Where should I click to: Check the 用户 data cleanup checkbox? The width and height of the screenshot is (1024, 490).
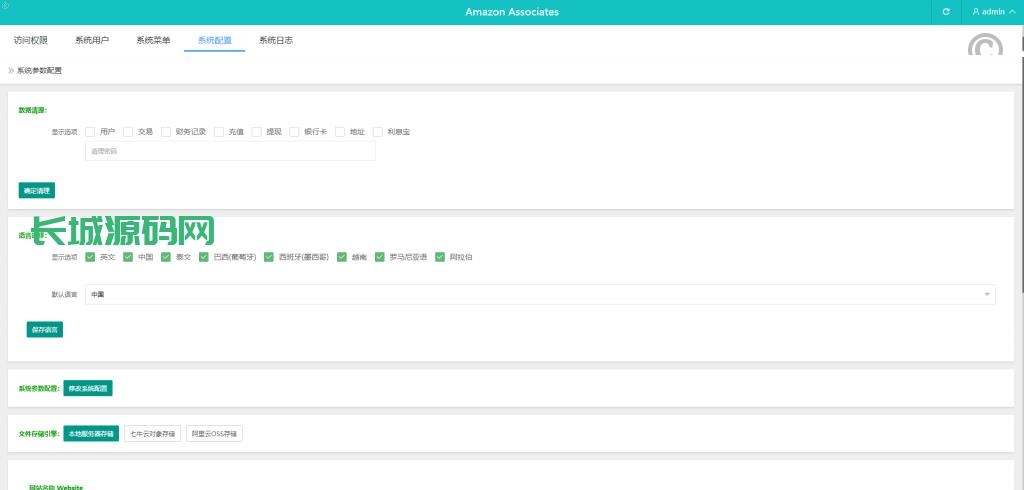90,131
